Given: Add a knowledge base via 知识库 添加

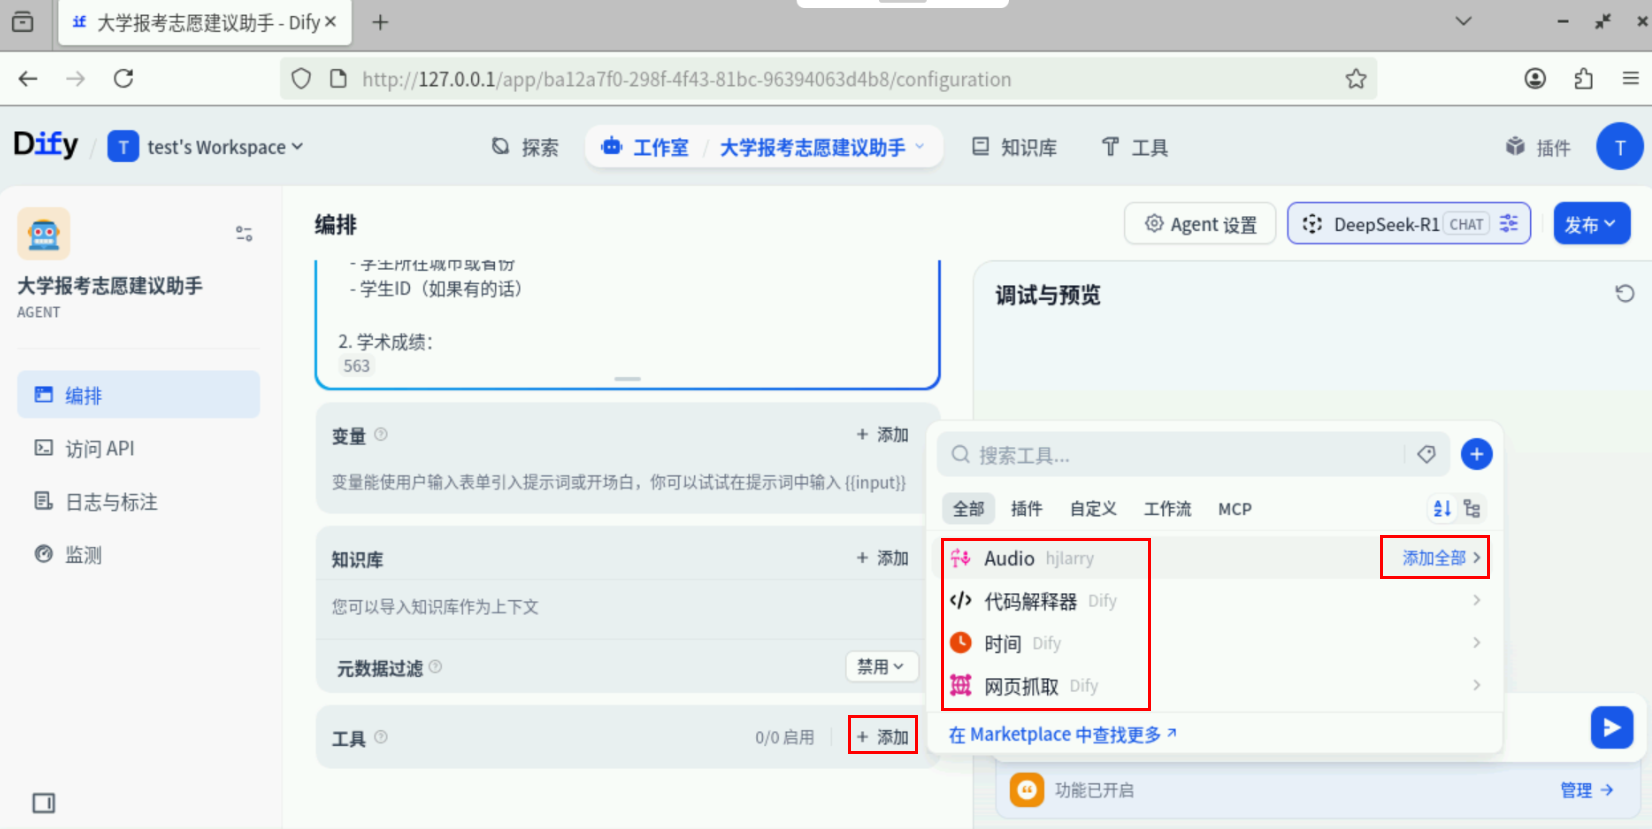Looking at the screenshot, I should (x=882, y=557).
